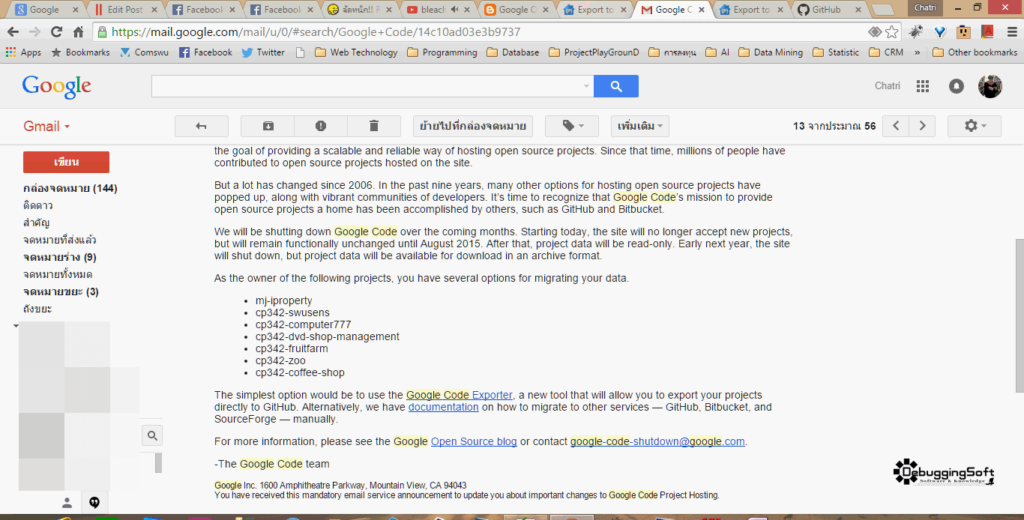The image size is (1024, 520).
Task: Show more bookmarks with the chevron
Action: (x=917, y=52)
